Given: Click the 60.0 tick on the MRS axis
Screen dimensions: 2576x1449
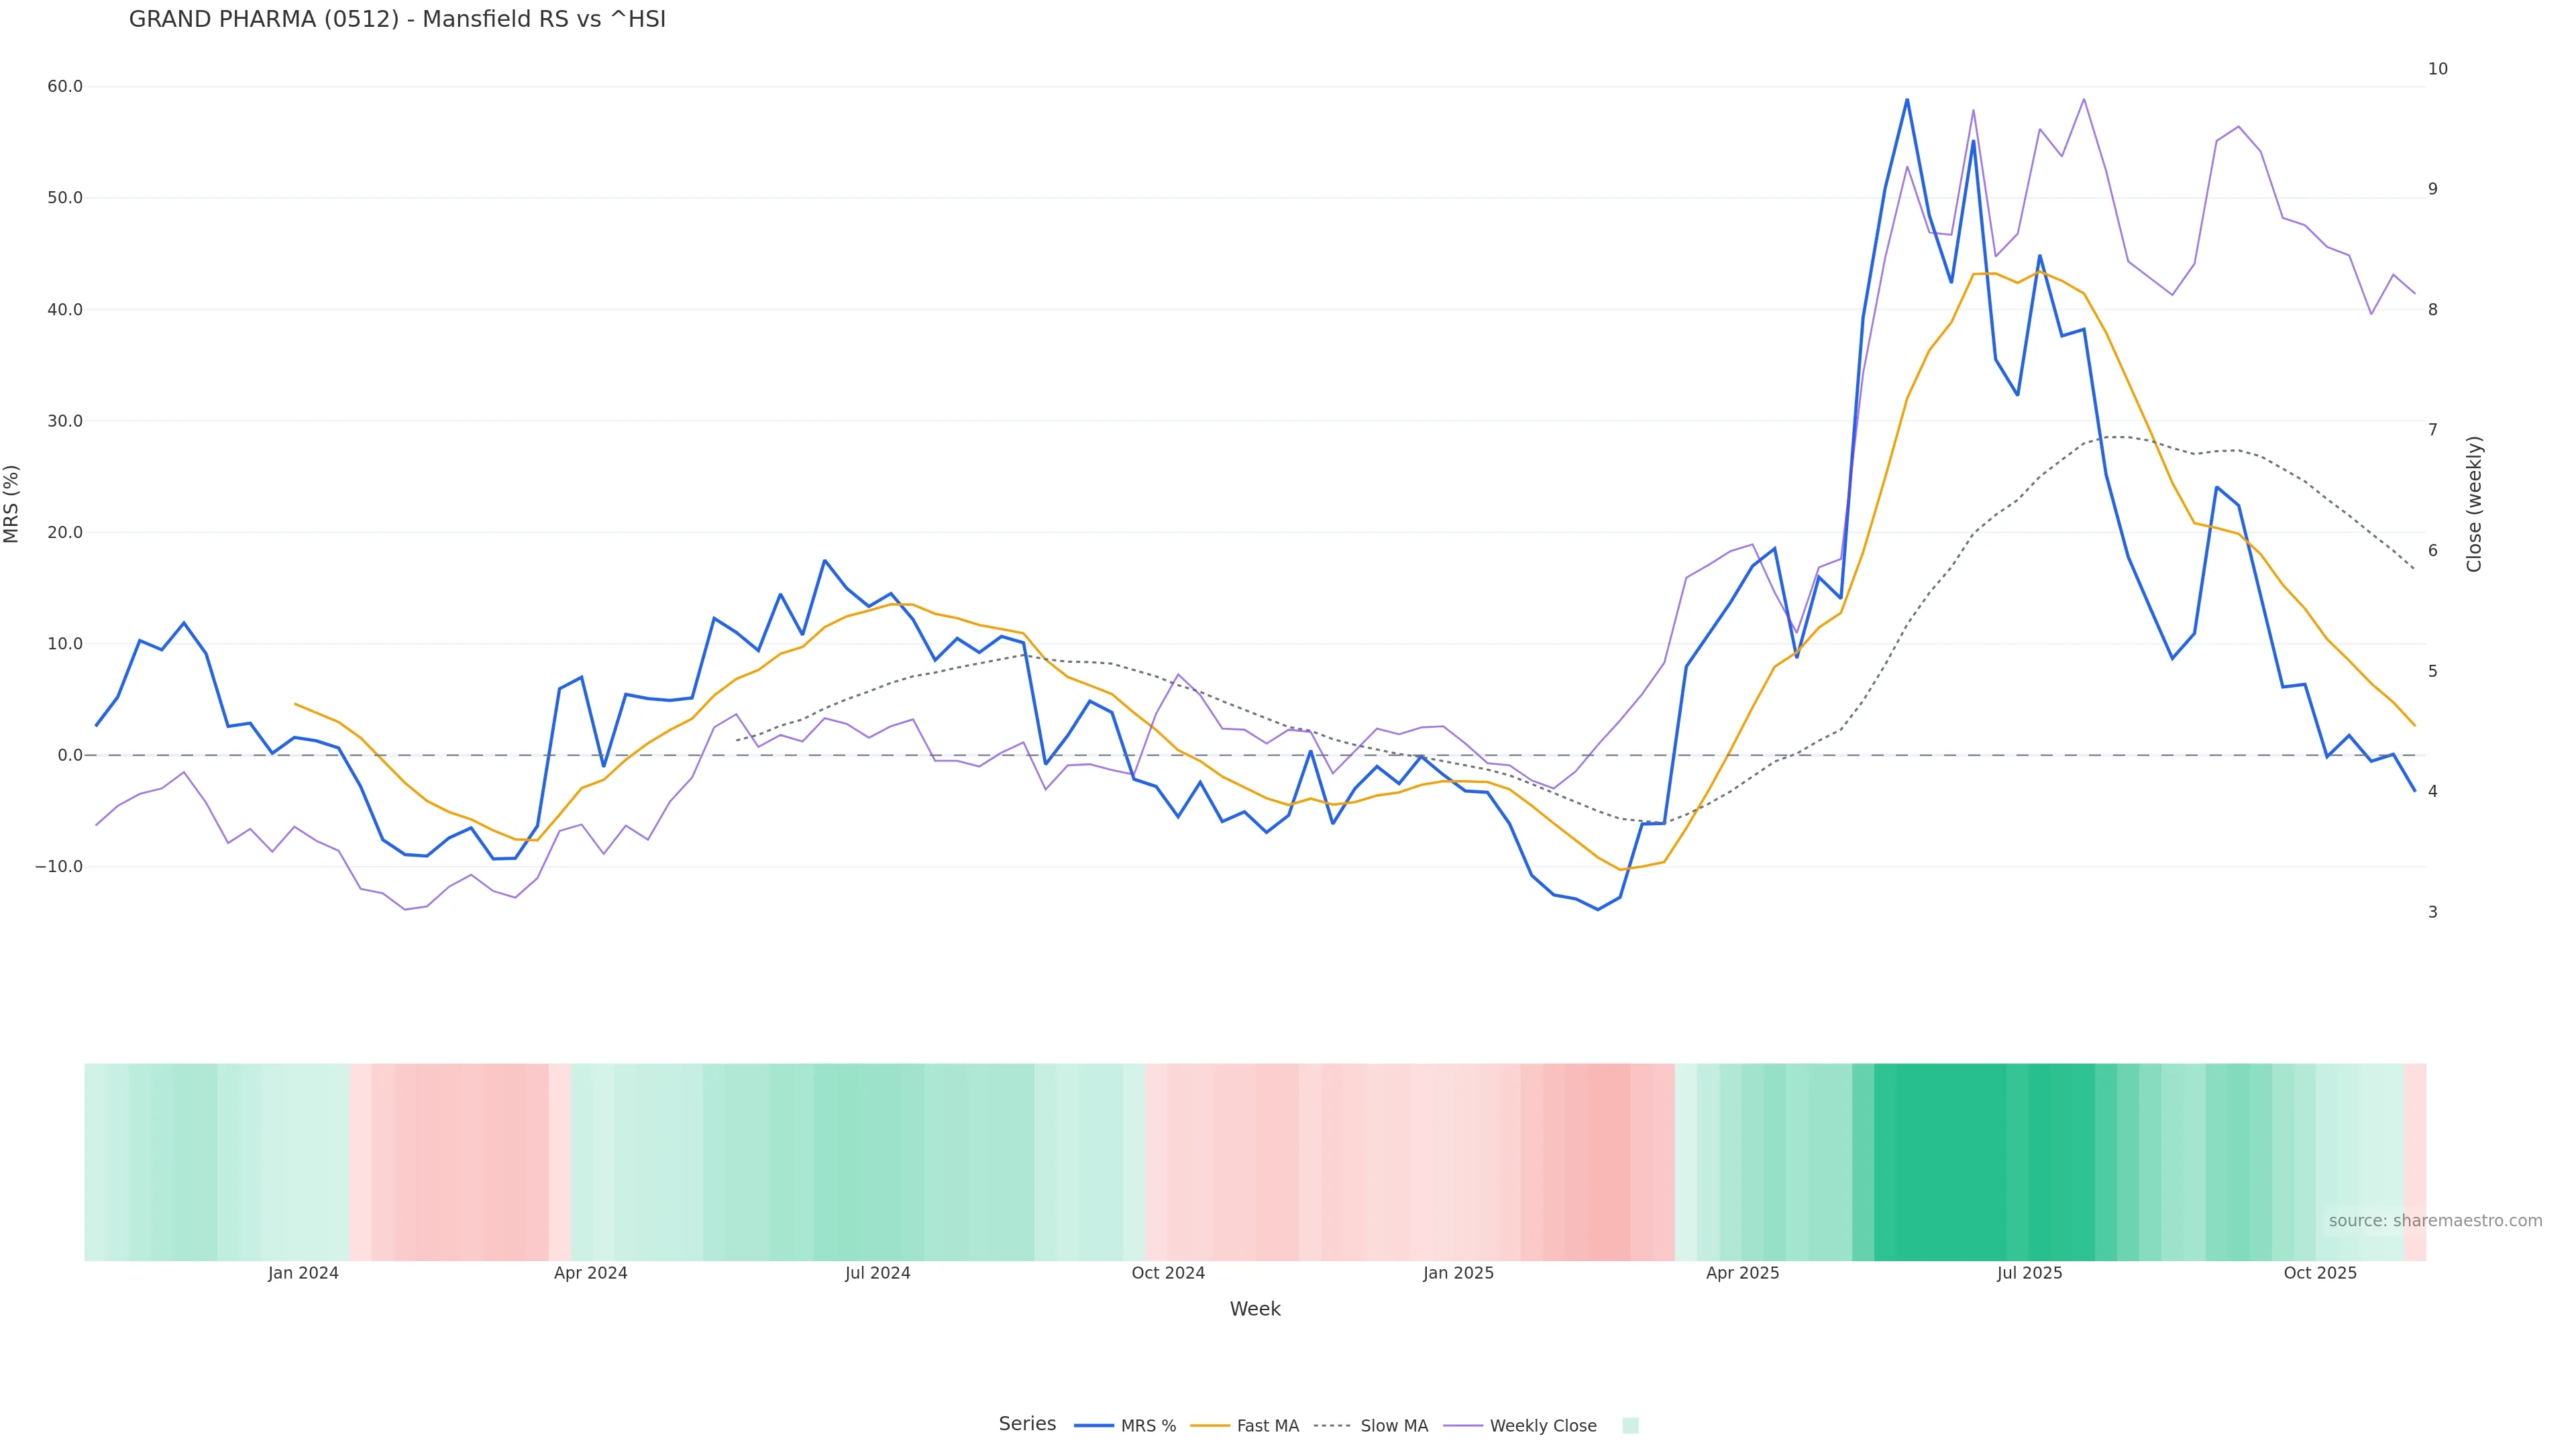Looking at the screenshot, I should [65, 87].
